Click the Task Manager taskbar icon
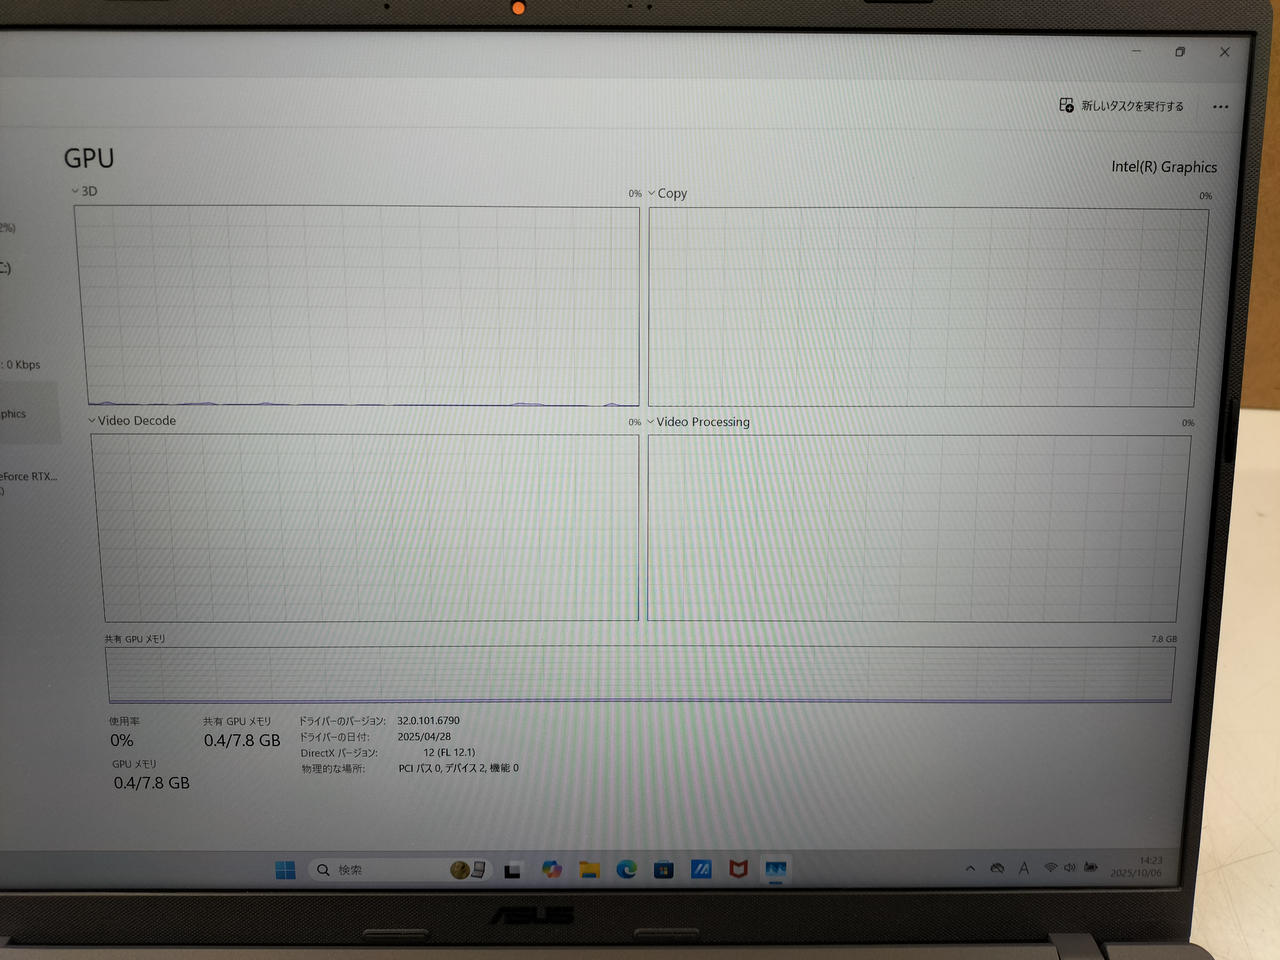This screenshot has width=1280, height=960. coord(776,869)
